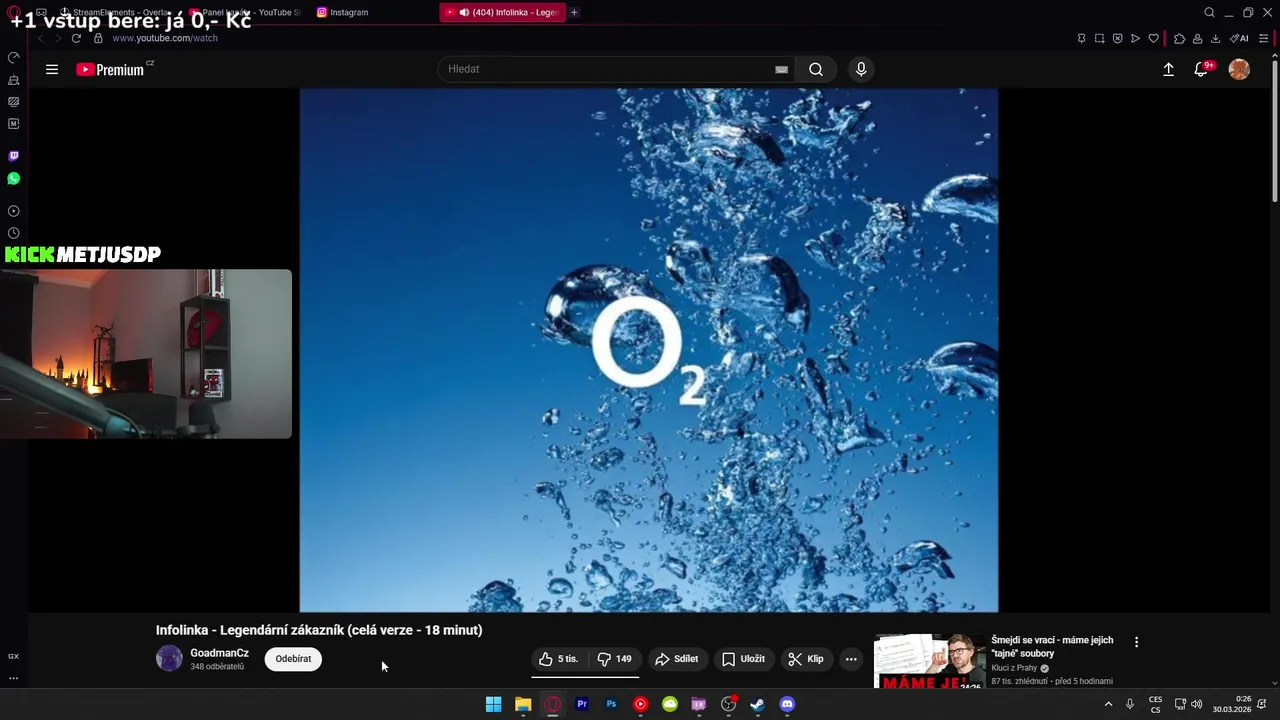Open browser tab search magnifier
The width and height of the screenshot is (1280, 720).
(x=1209, y=12)
